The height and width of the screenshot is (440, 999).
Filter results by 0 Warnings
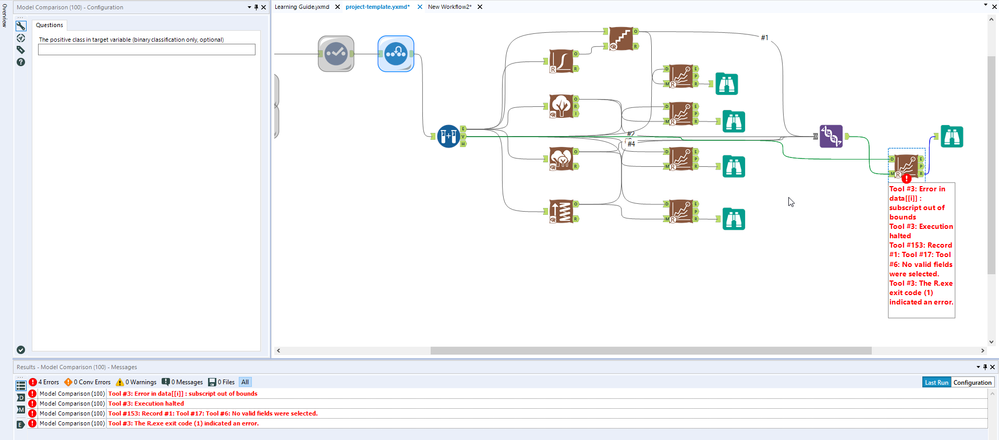coord(136,382)
